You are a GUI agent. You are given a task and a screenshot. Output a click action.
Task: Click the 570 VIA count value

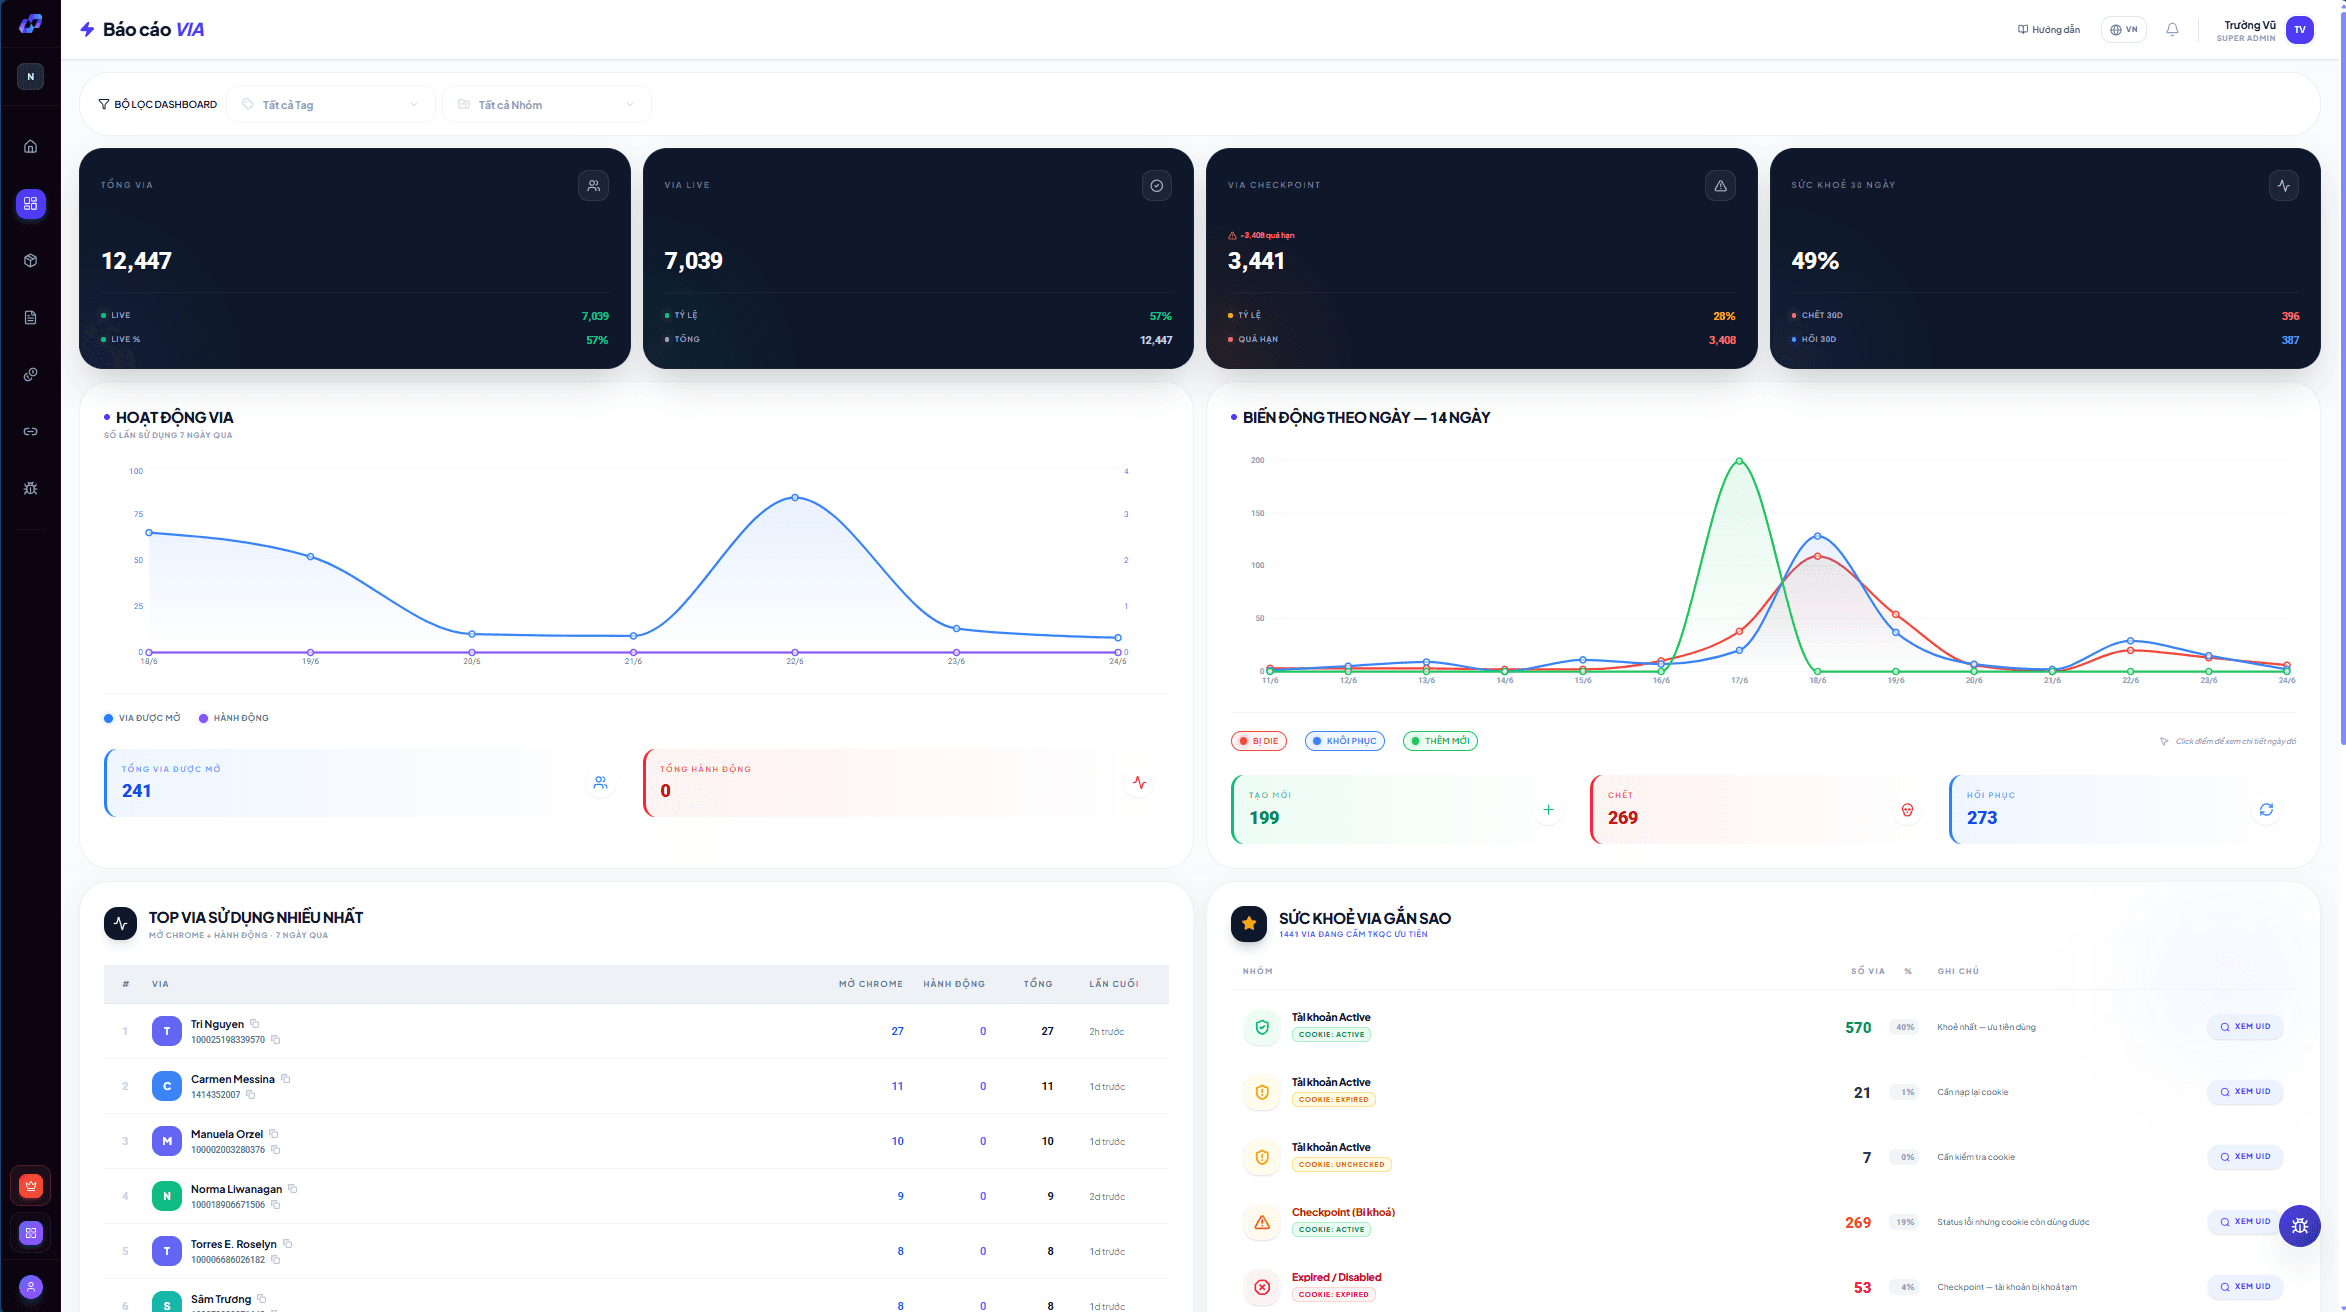point(1858,1028)
